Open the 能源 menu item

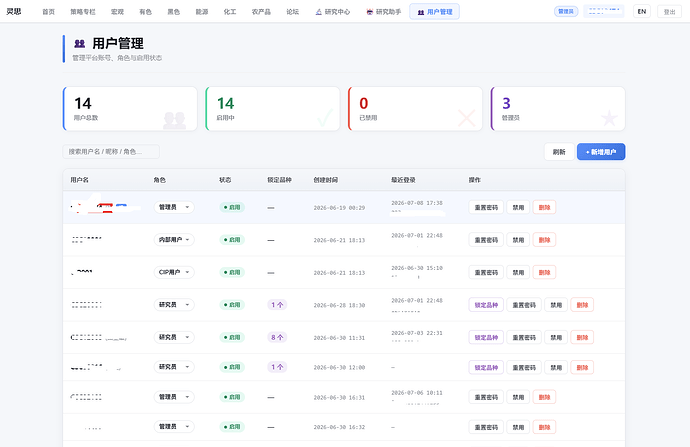click(x=202, y=12)
